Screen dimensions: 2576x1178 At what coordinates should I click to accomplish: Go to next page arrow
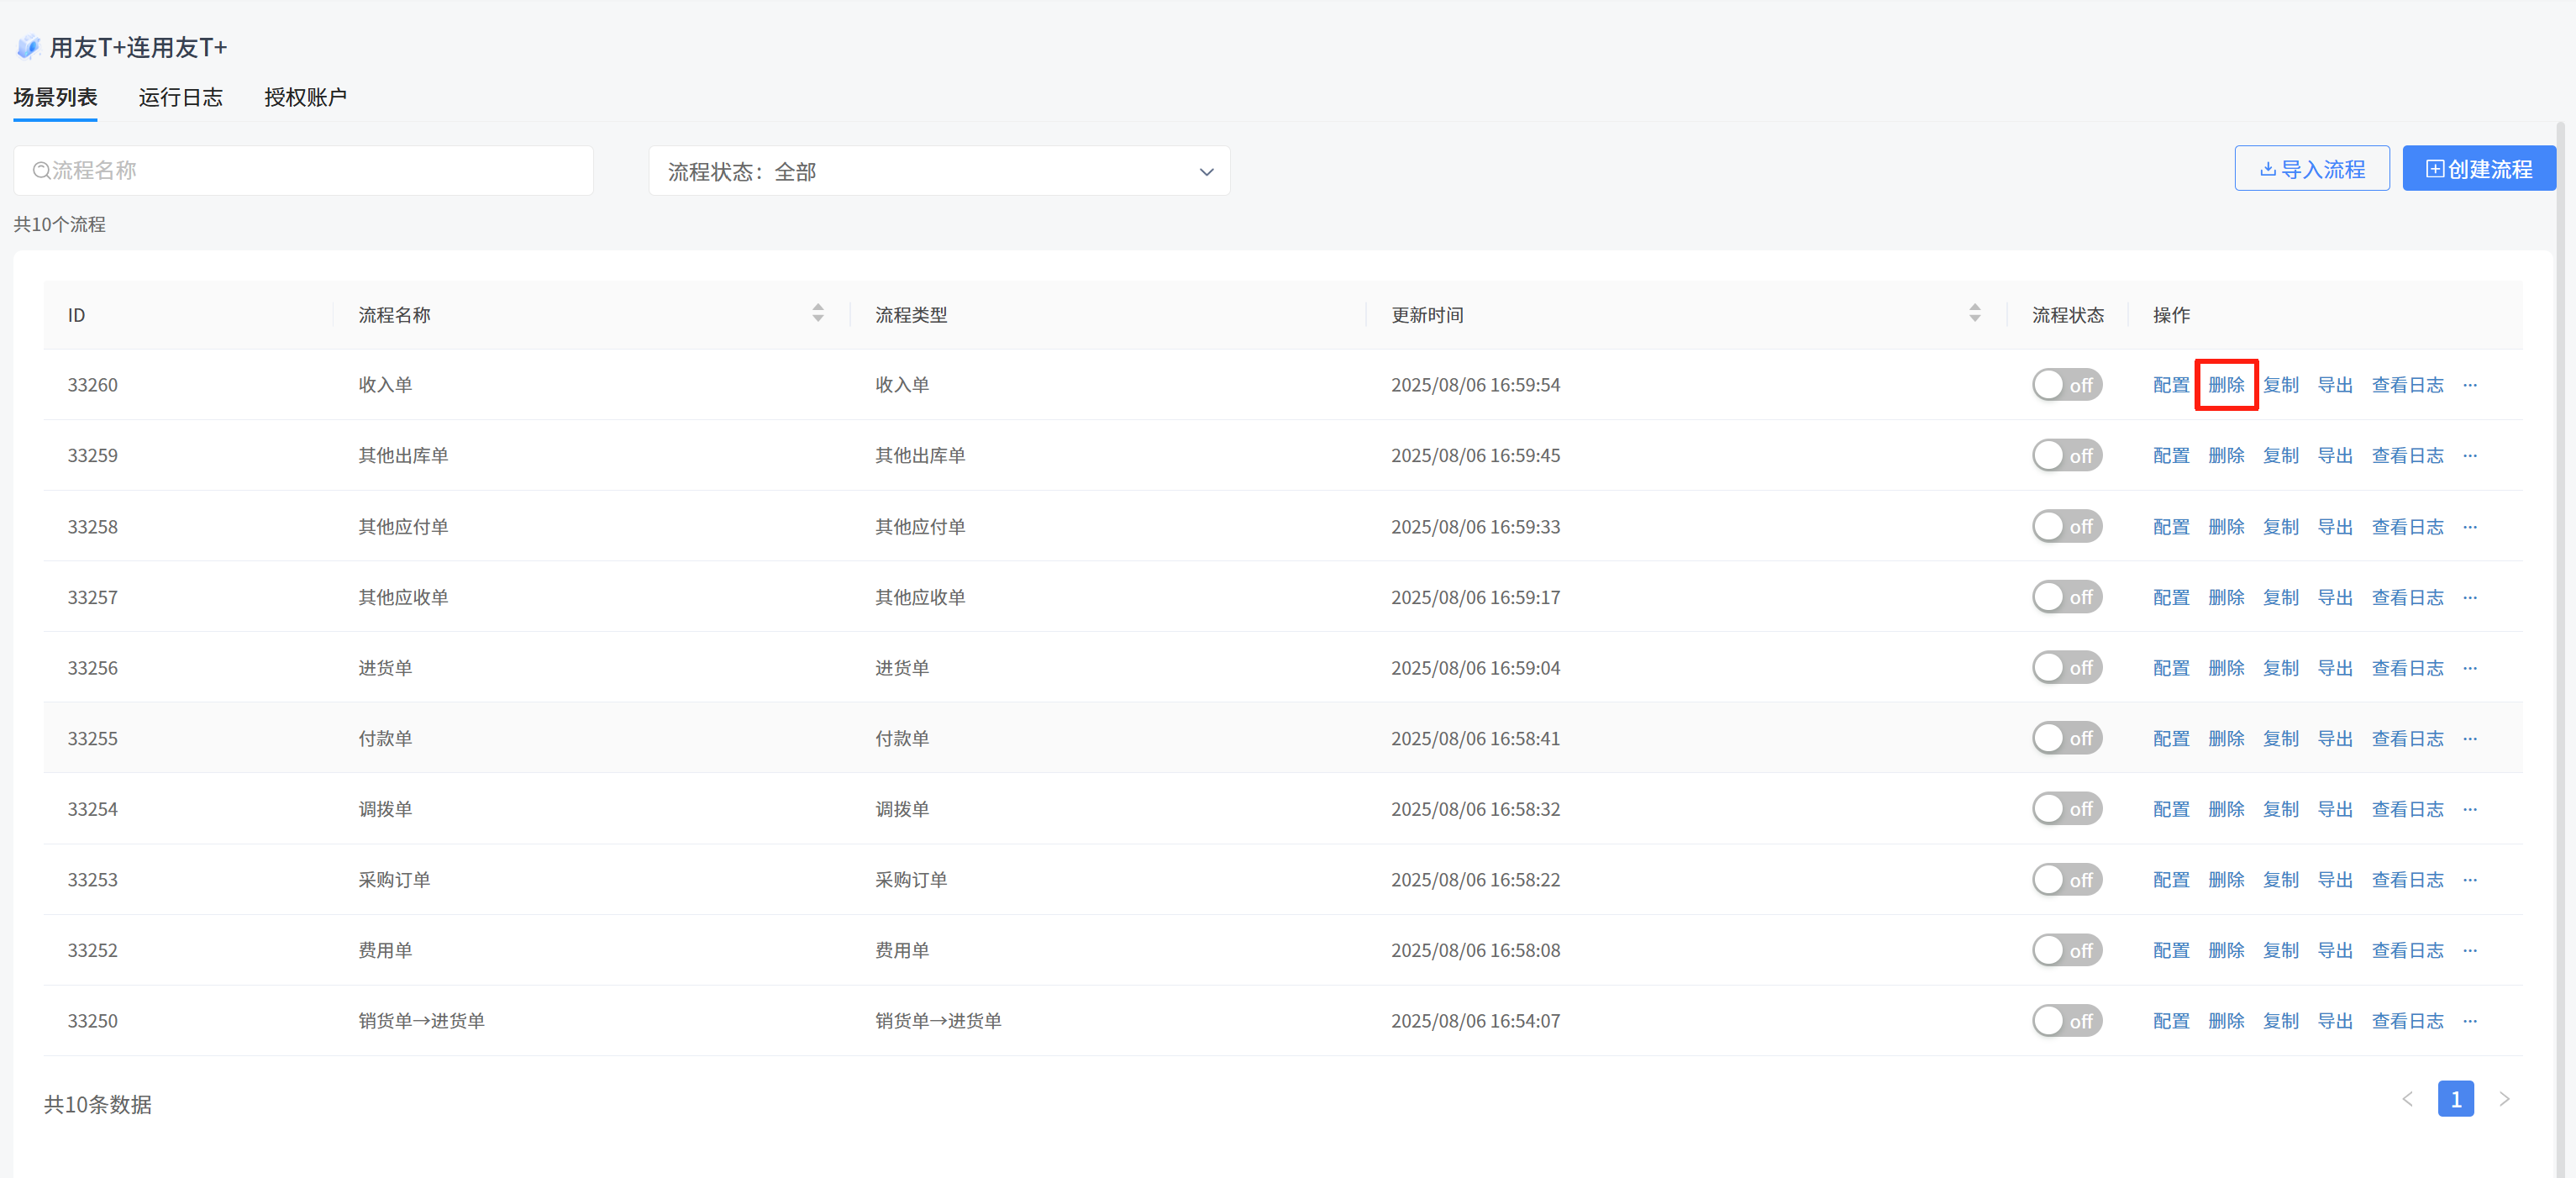pyautogui.click(x=2504, y=1099)
